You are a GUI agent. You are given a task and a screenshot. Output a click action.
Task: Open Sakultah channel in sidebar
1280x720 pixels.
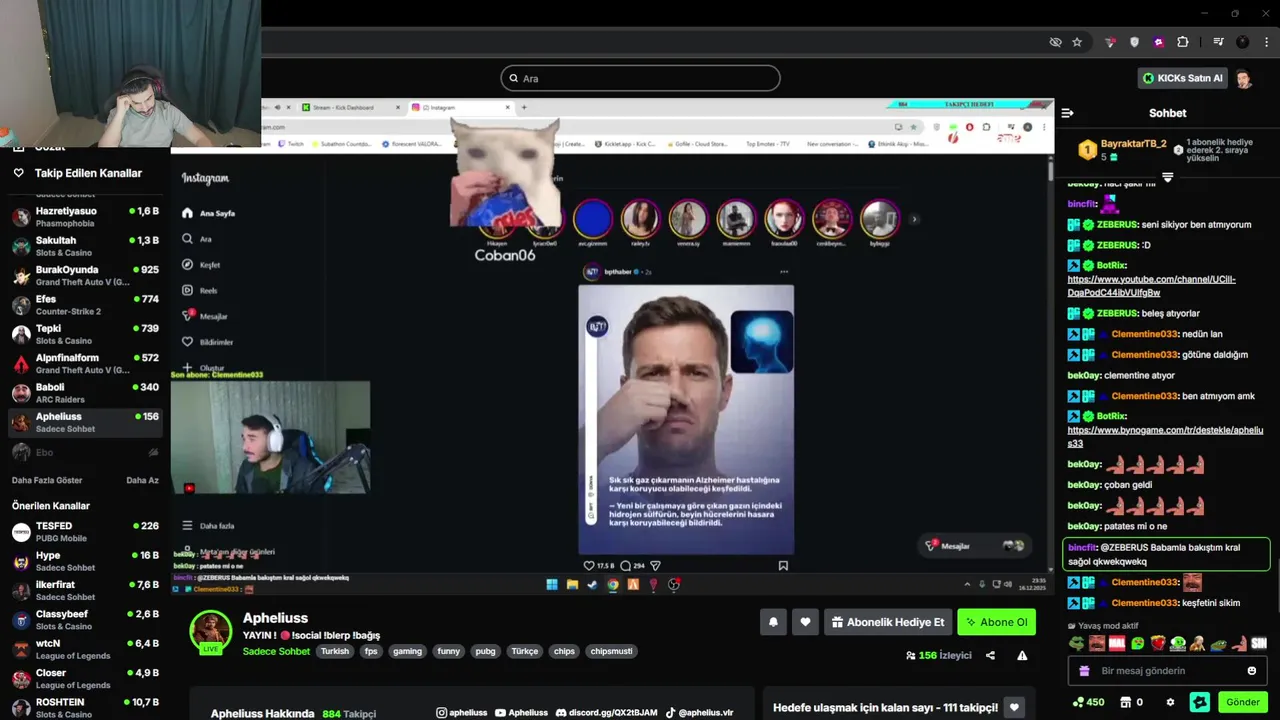(x=85, y=246)
